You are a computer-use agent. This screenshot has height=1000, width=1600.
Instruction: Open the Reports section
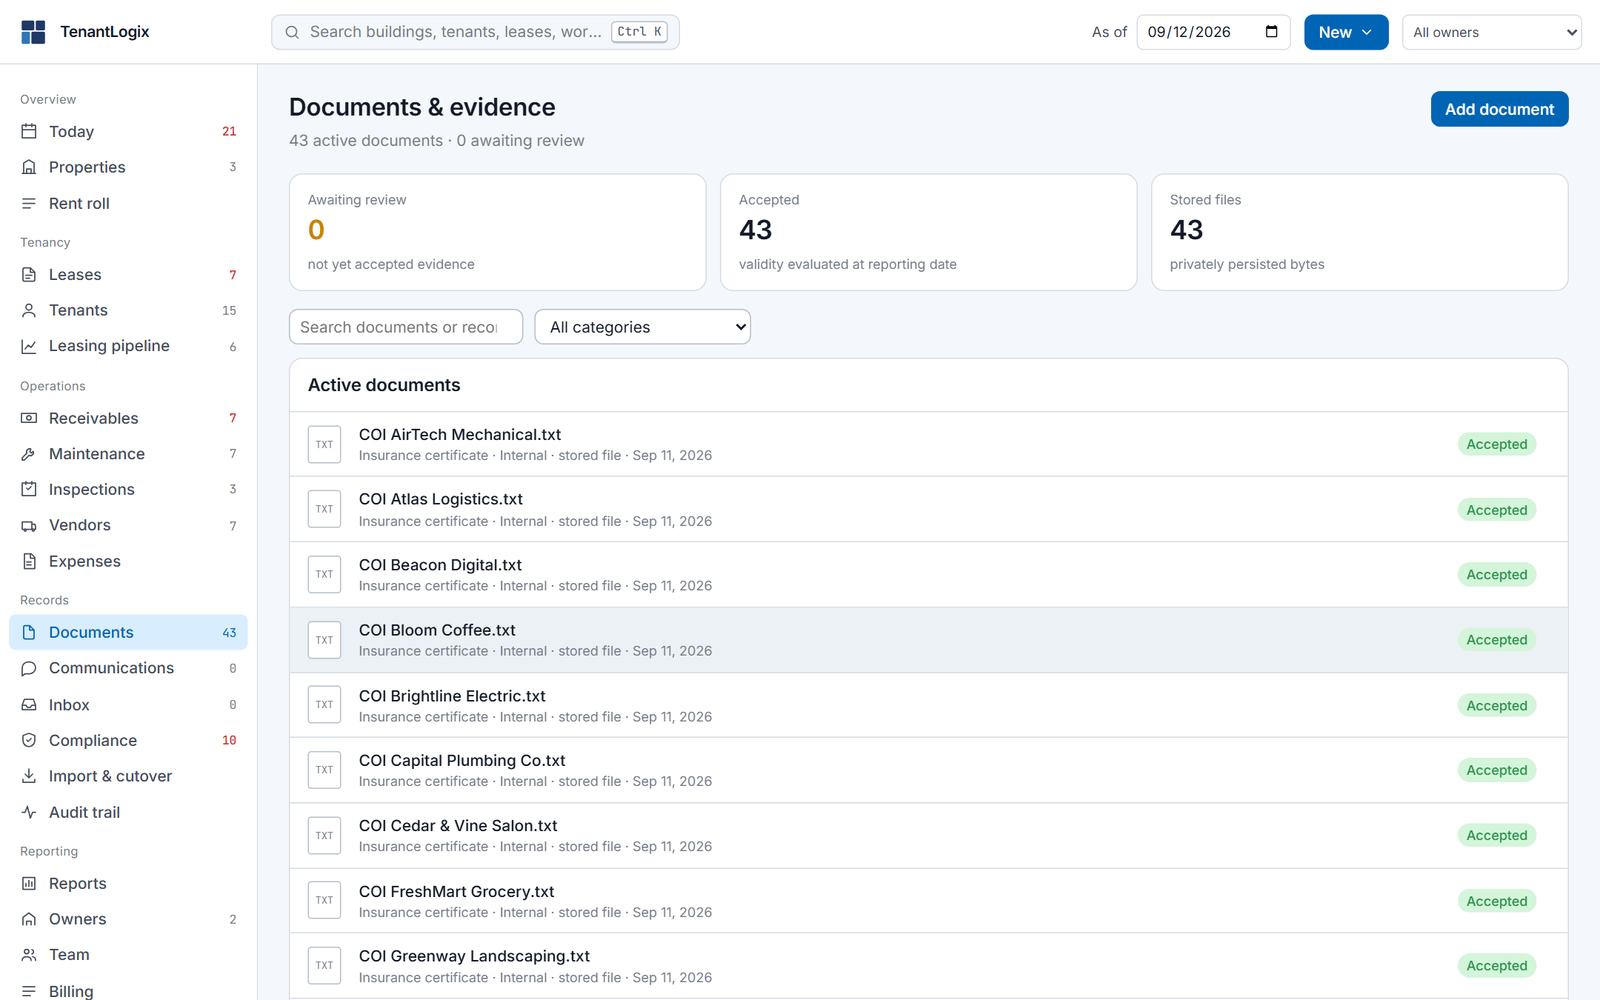128,883
